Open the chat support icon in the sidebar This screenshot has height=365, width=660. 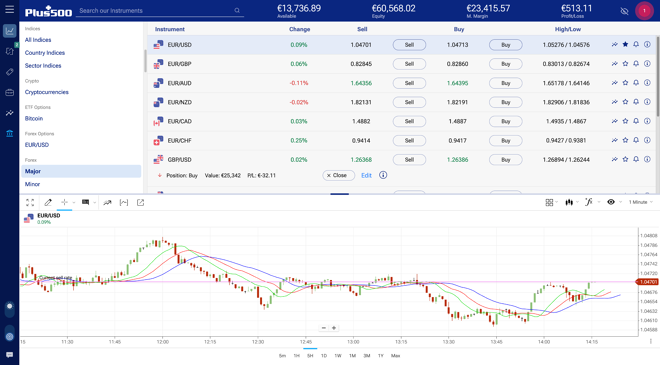9,354
